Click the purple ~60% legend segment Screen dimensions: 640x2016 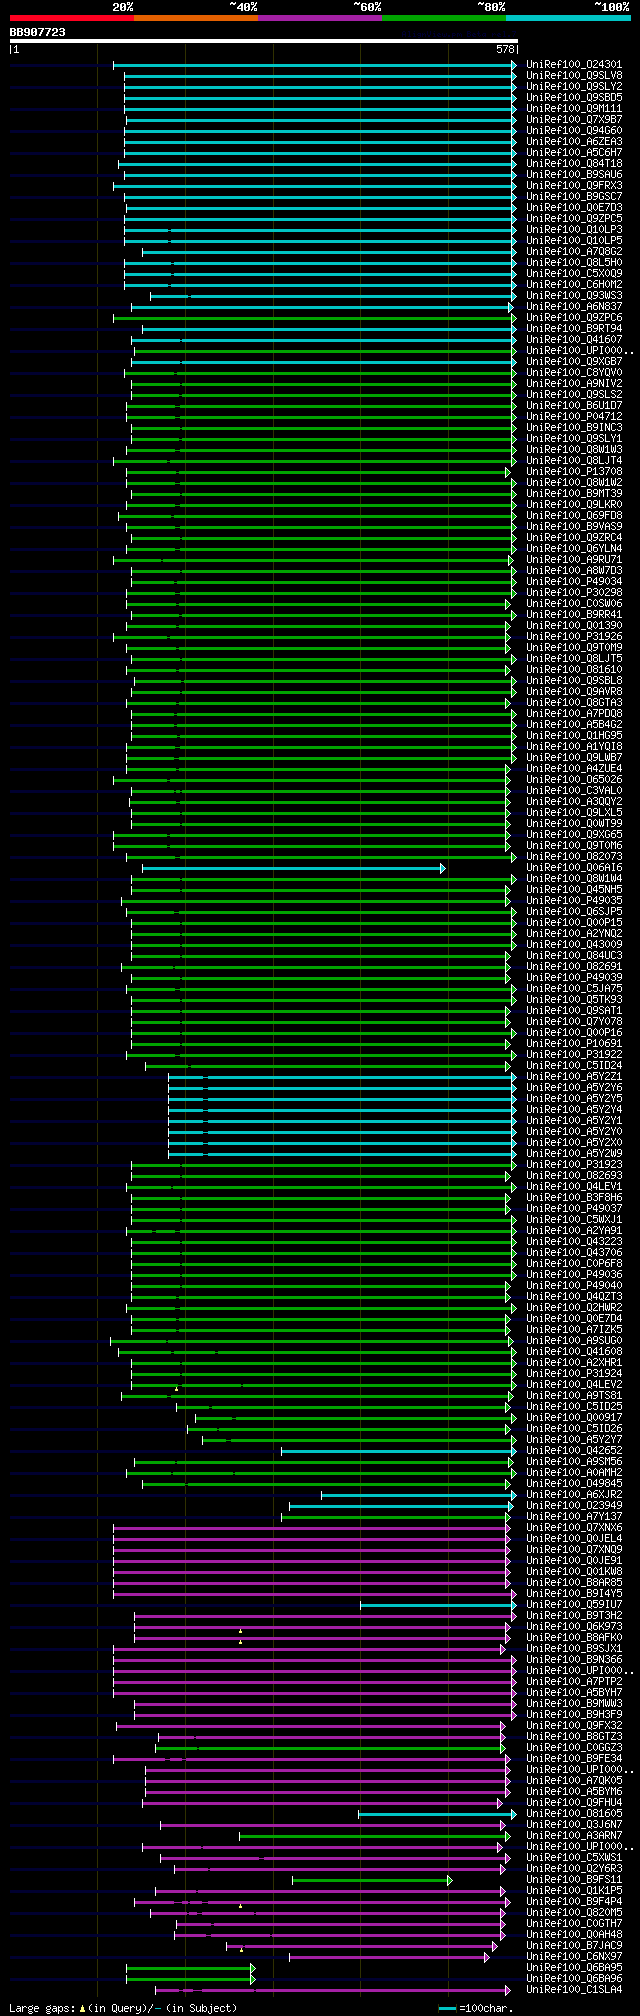[x=320, y=18]
